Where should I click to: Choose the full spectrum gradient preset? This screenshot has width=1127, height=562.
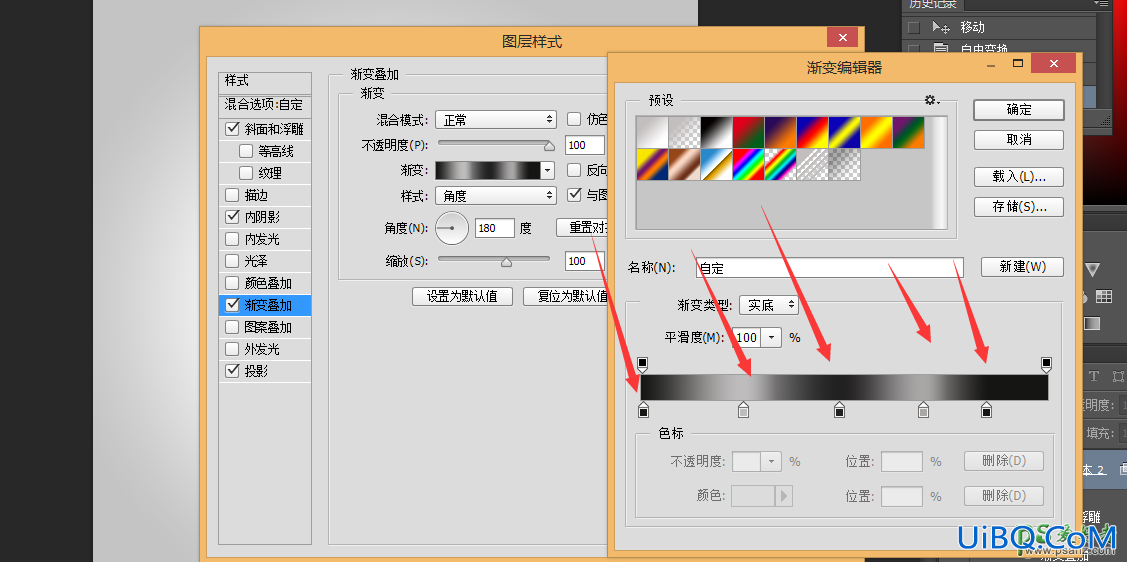(x=748, y=165)
